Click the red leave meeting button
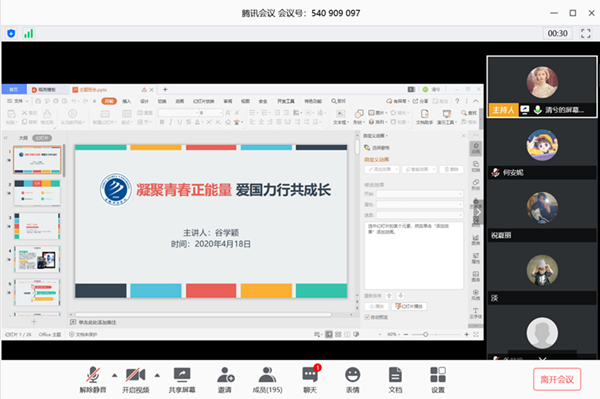The image size is (600, 399). 557,379
